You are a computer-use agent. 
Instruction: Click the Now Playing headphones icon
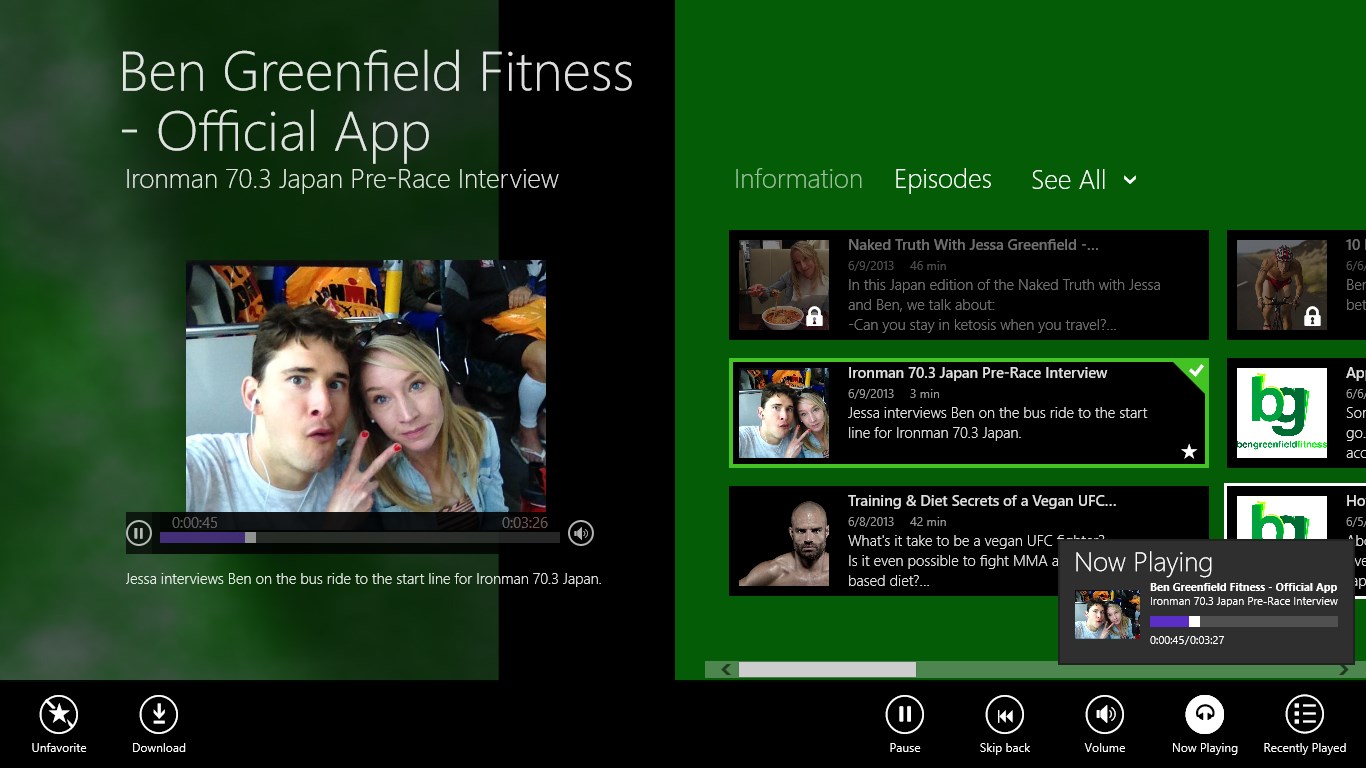(x=1204, y=714)
